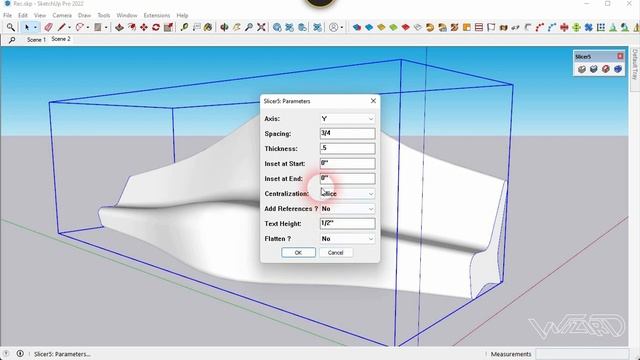The width and height of the screenshot is (640, 360).
Task: Select the Orbit tool
Action: pos(224,27)
